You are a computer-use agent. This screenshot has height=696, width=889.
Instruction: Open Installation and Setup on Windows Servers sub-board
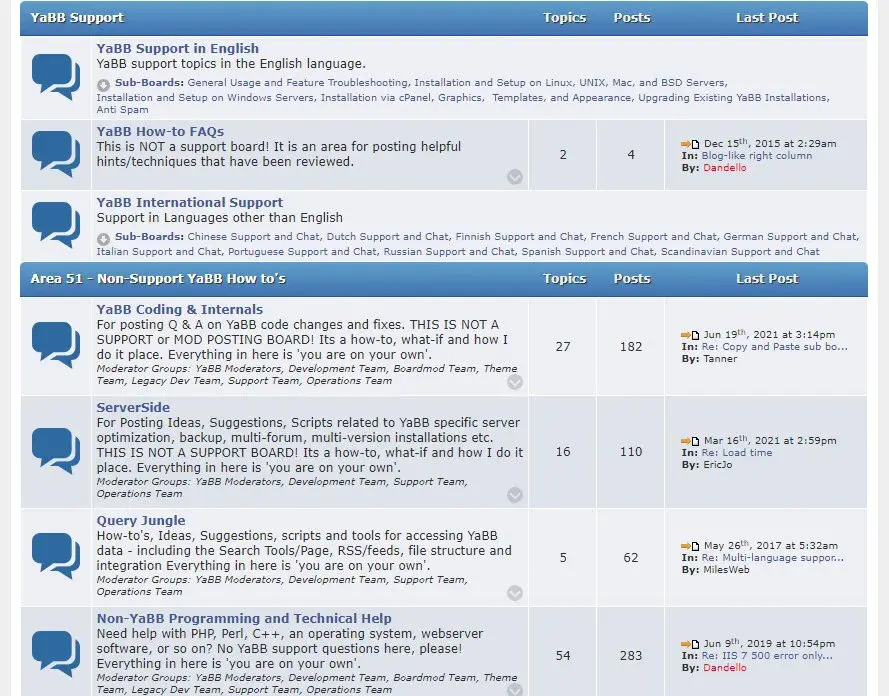coord(205,97)
